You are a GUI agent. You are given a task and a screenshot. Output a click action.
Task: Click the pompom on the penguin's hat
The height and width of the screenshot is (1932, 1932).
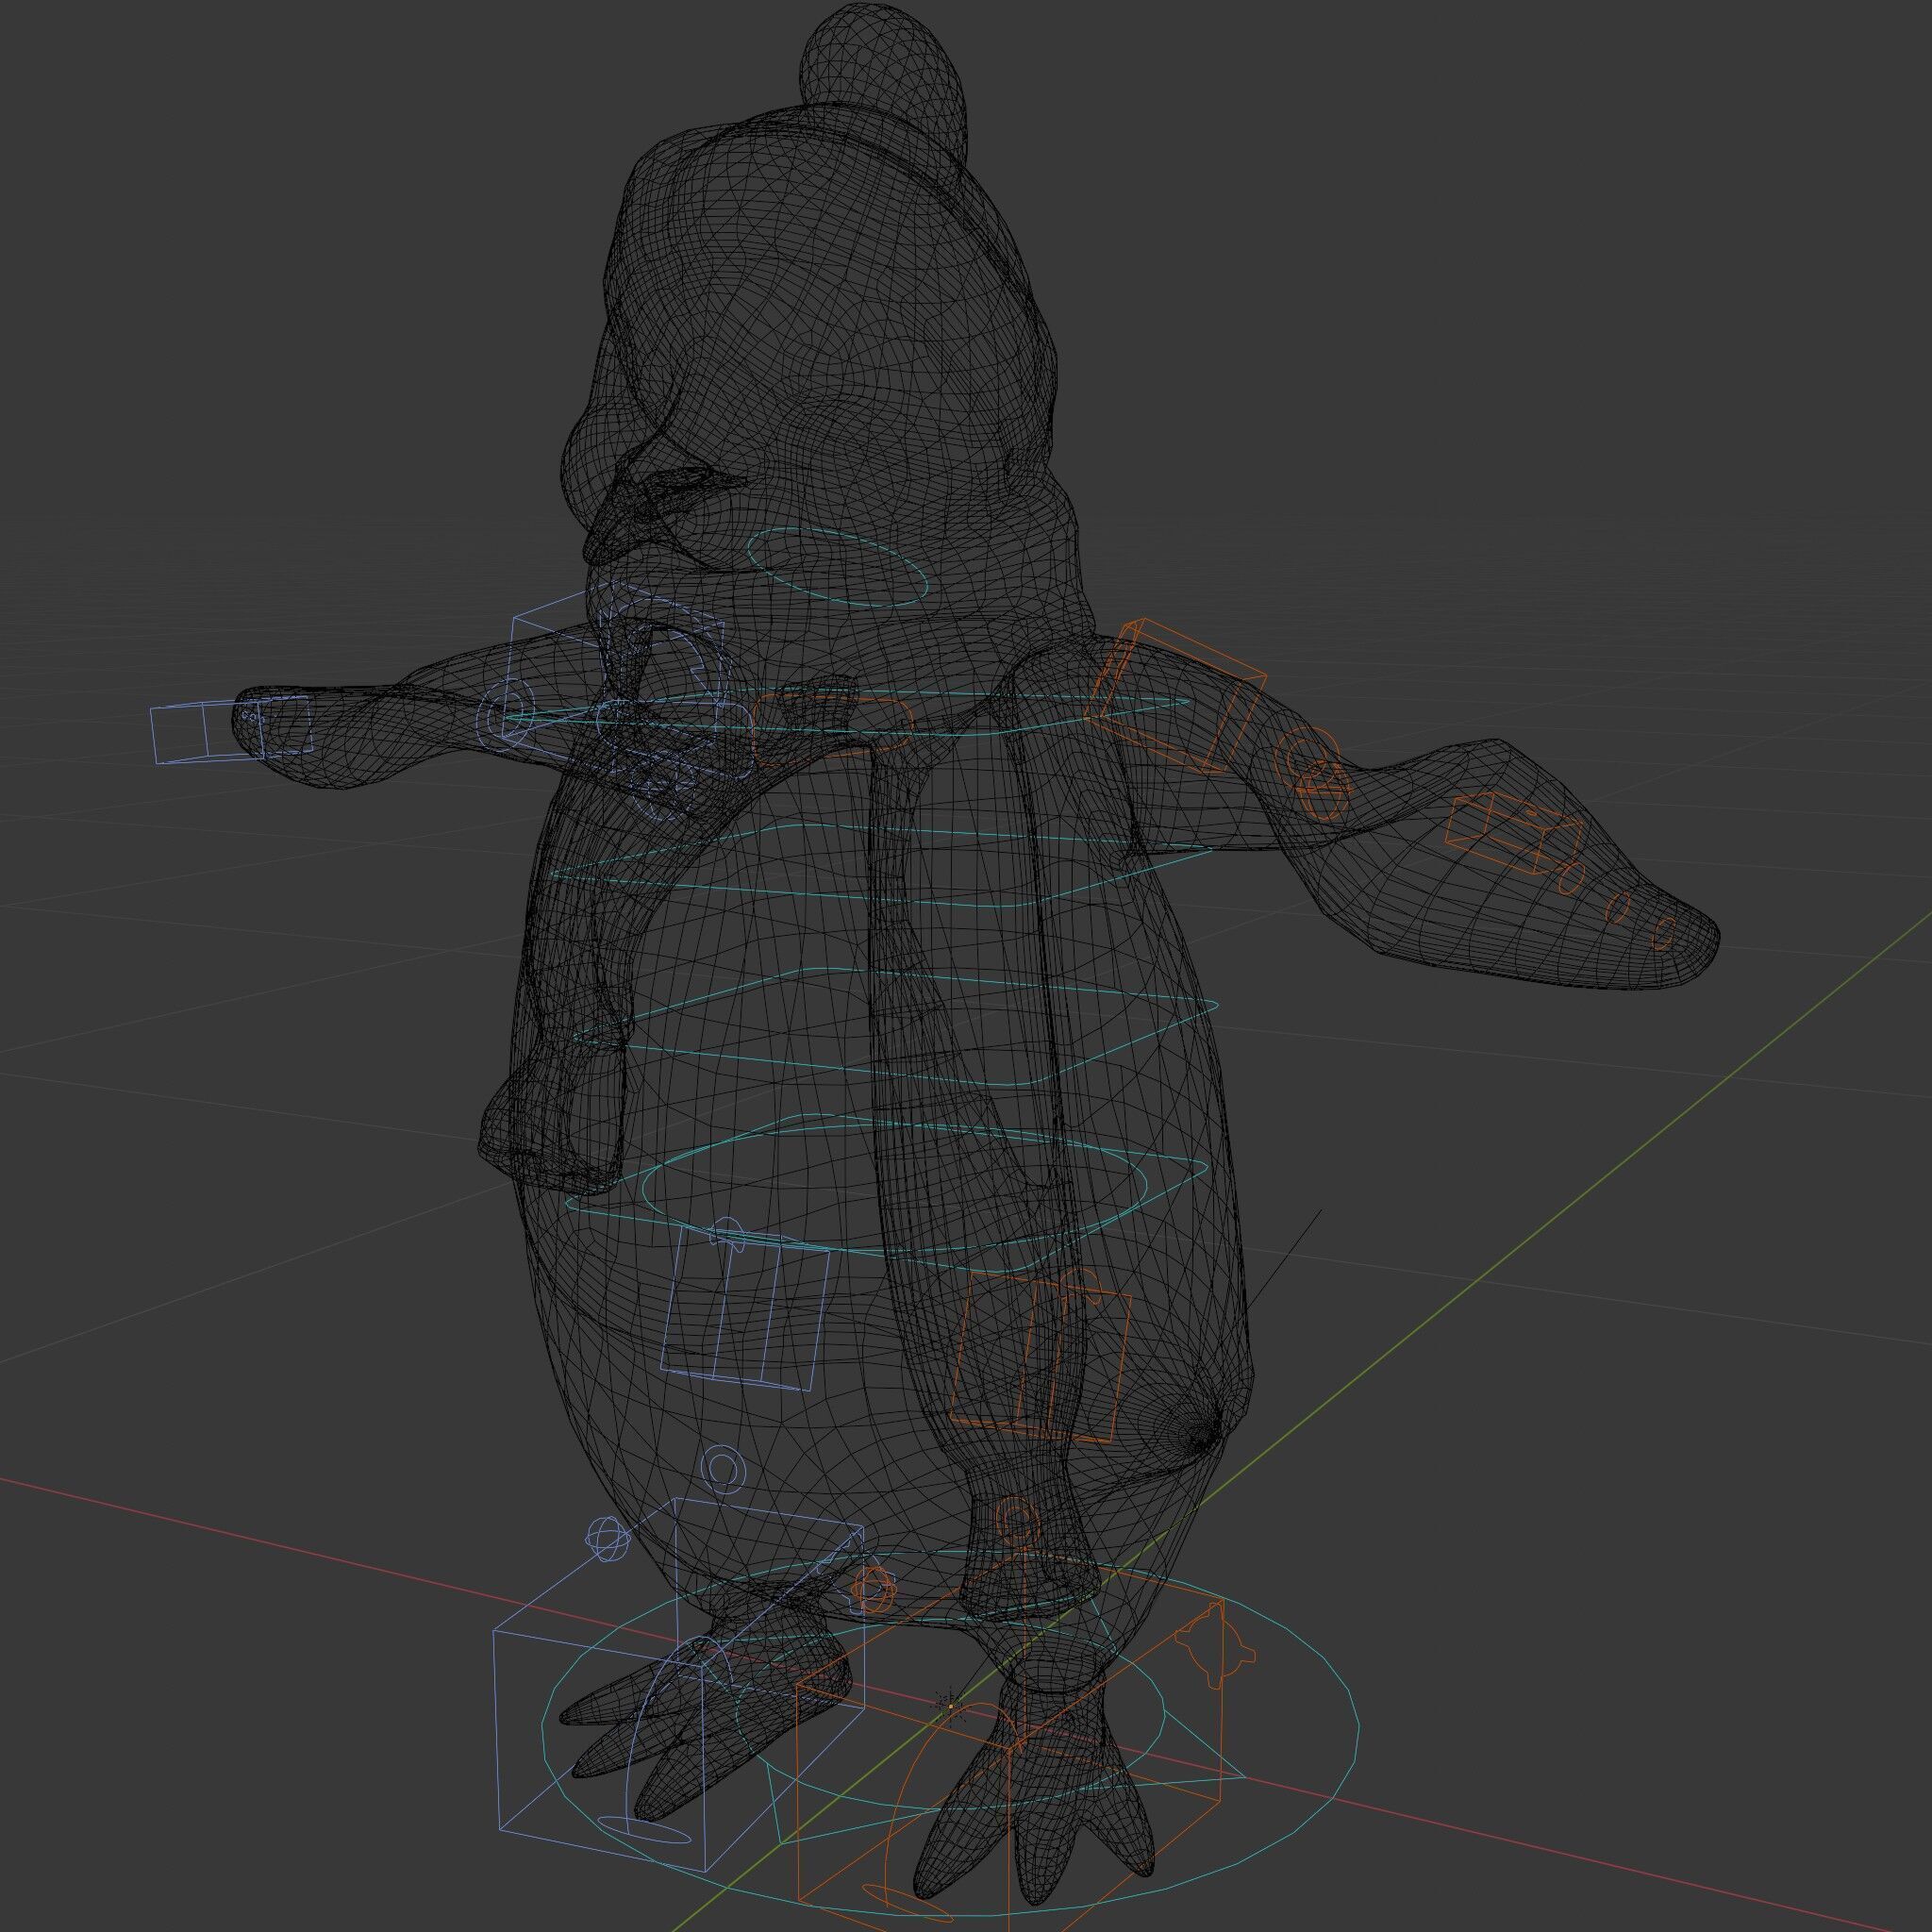883,83
